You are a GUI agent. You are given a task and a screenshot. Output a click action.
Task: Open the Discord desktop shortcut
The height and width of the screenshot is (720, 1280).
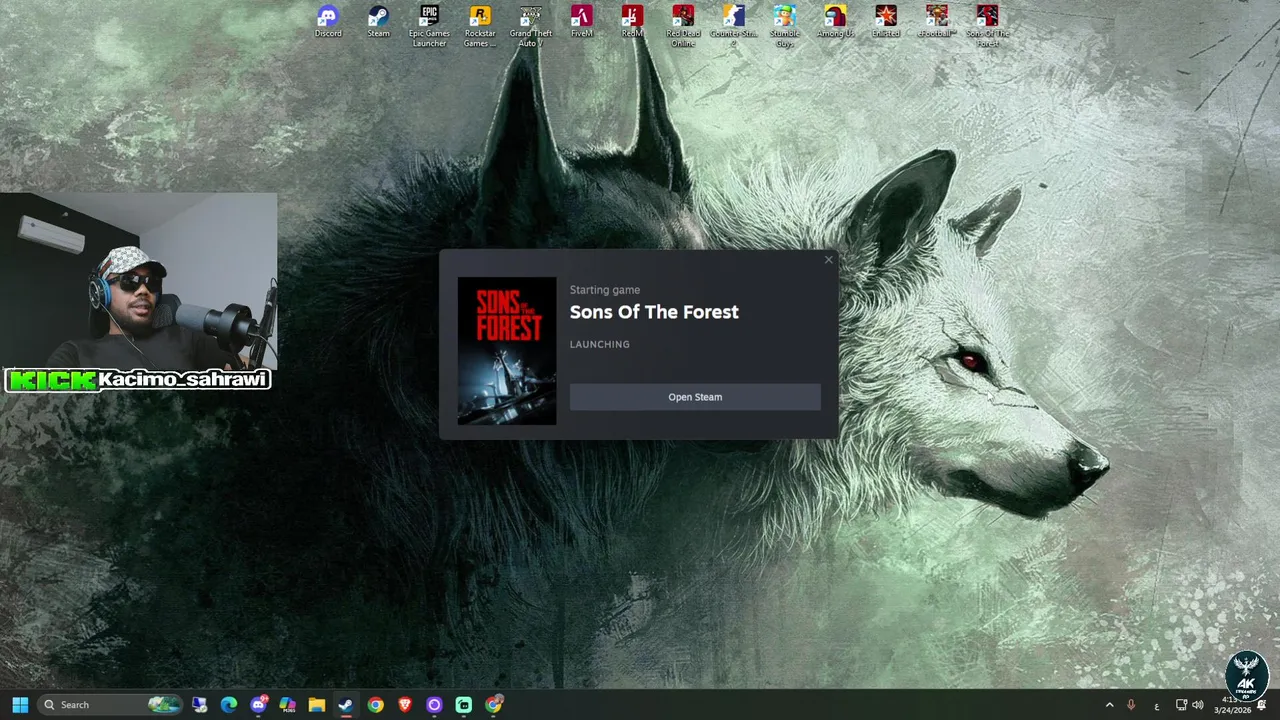click(x=328, y=22)
